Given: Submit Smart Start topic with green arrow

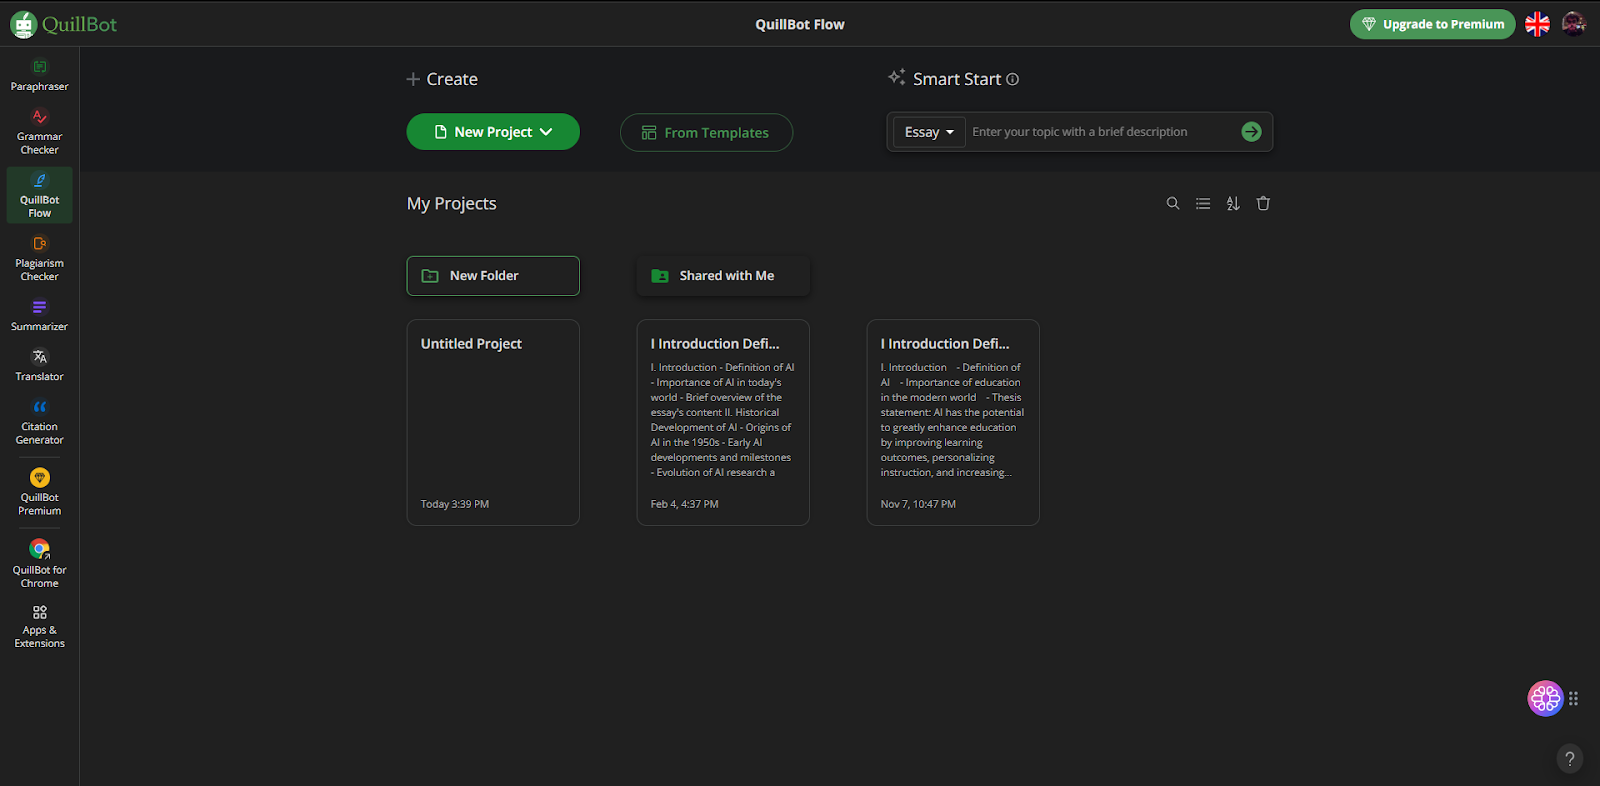Looking at the screenshot, I should click(x=1251, y=132).
